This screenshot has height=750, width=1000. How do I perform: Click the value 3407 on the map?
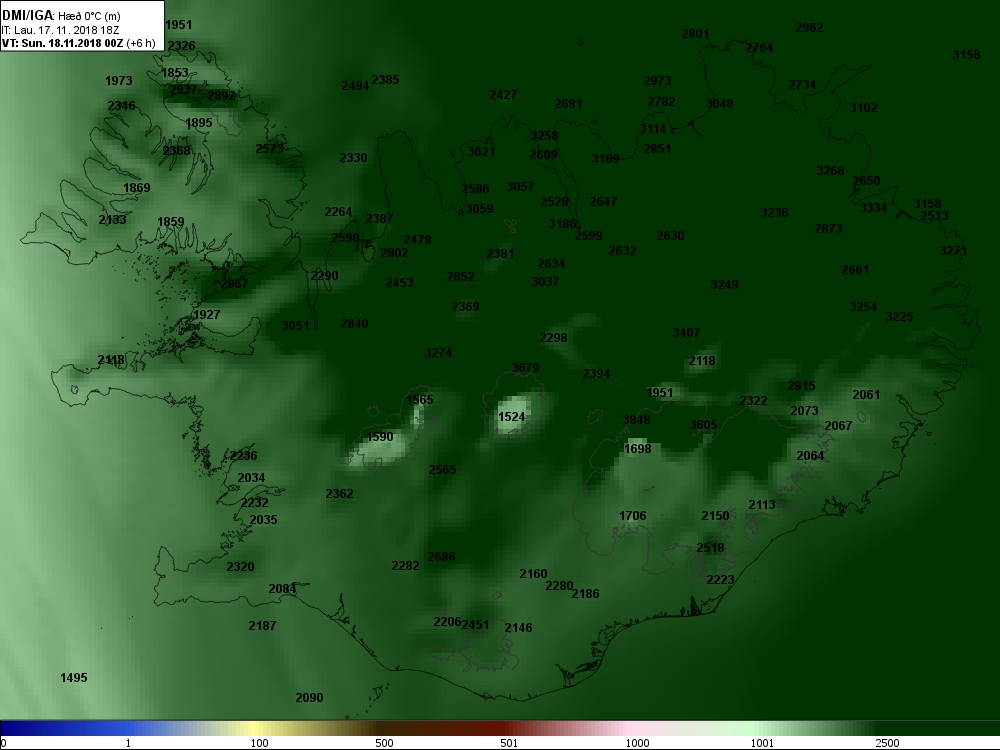[x=686, y=333]
